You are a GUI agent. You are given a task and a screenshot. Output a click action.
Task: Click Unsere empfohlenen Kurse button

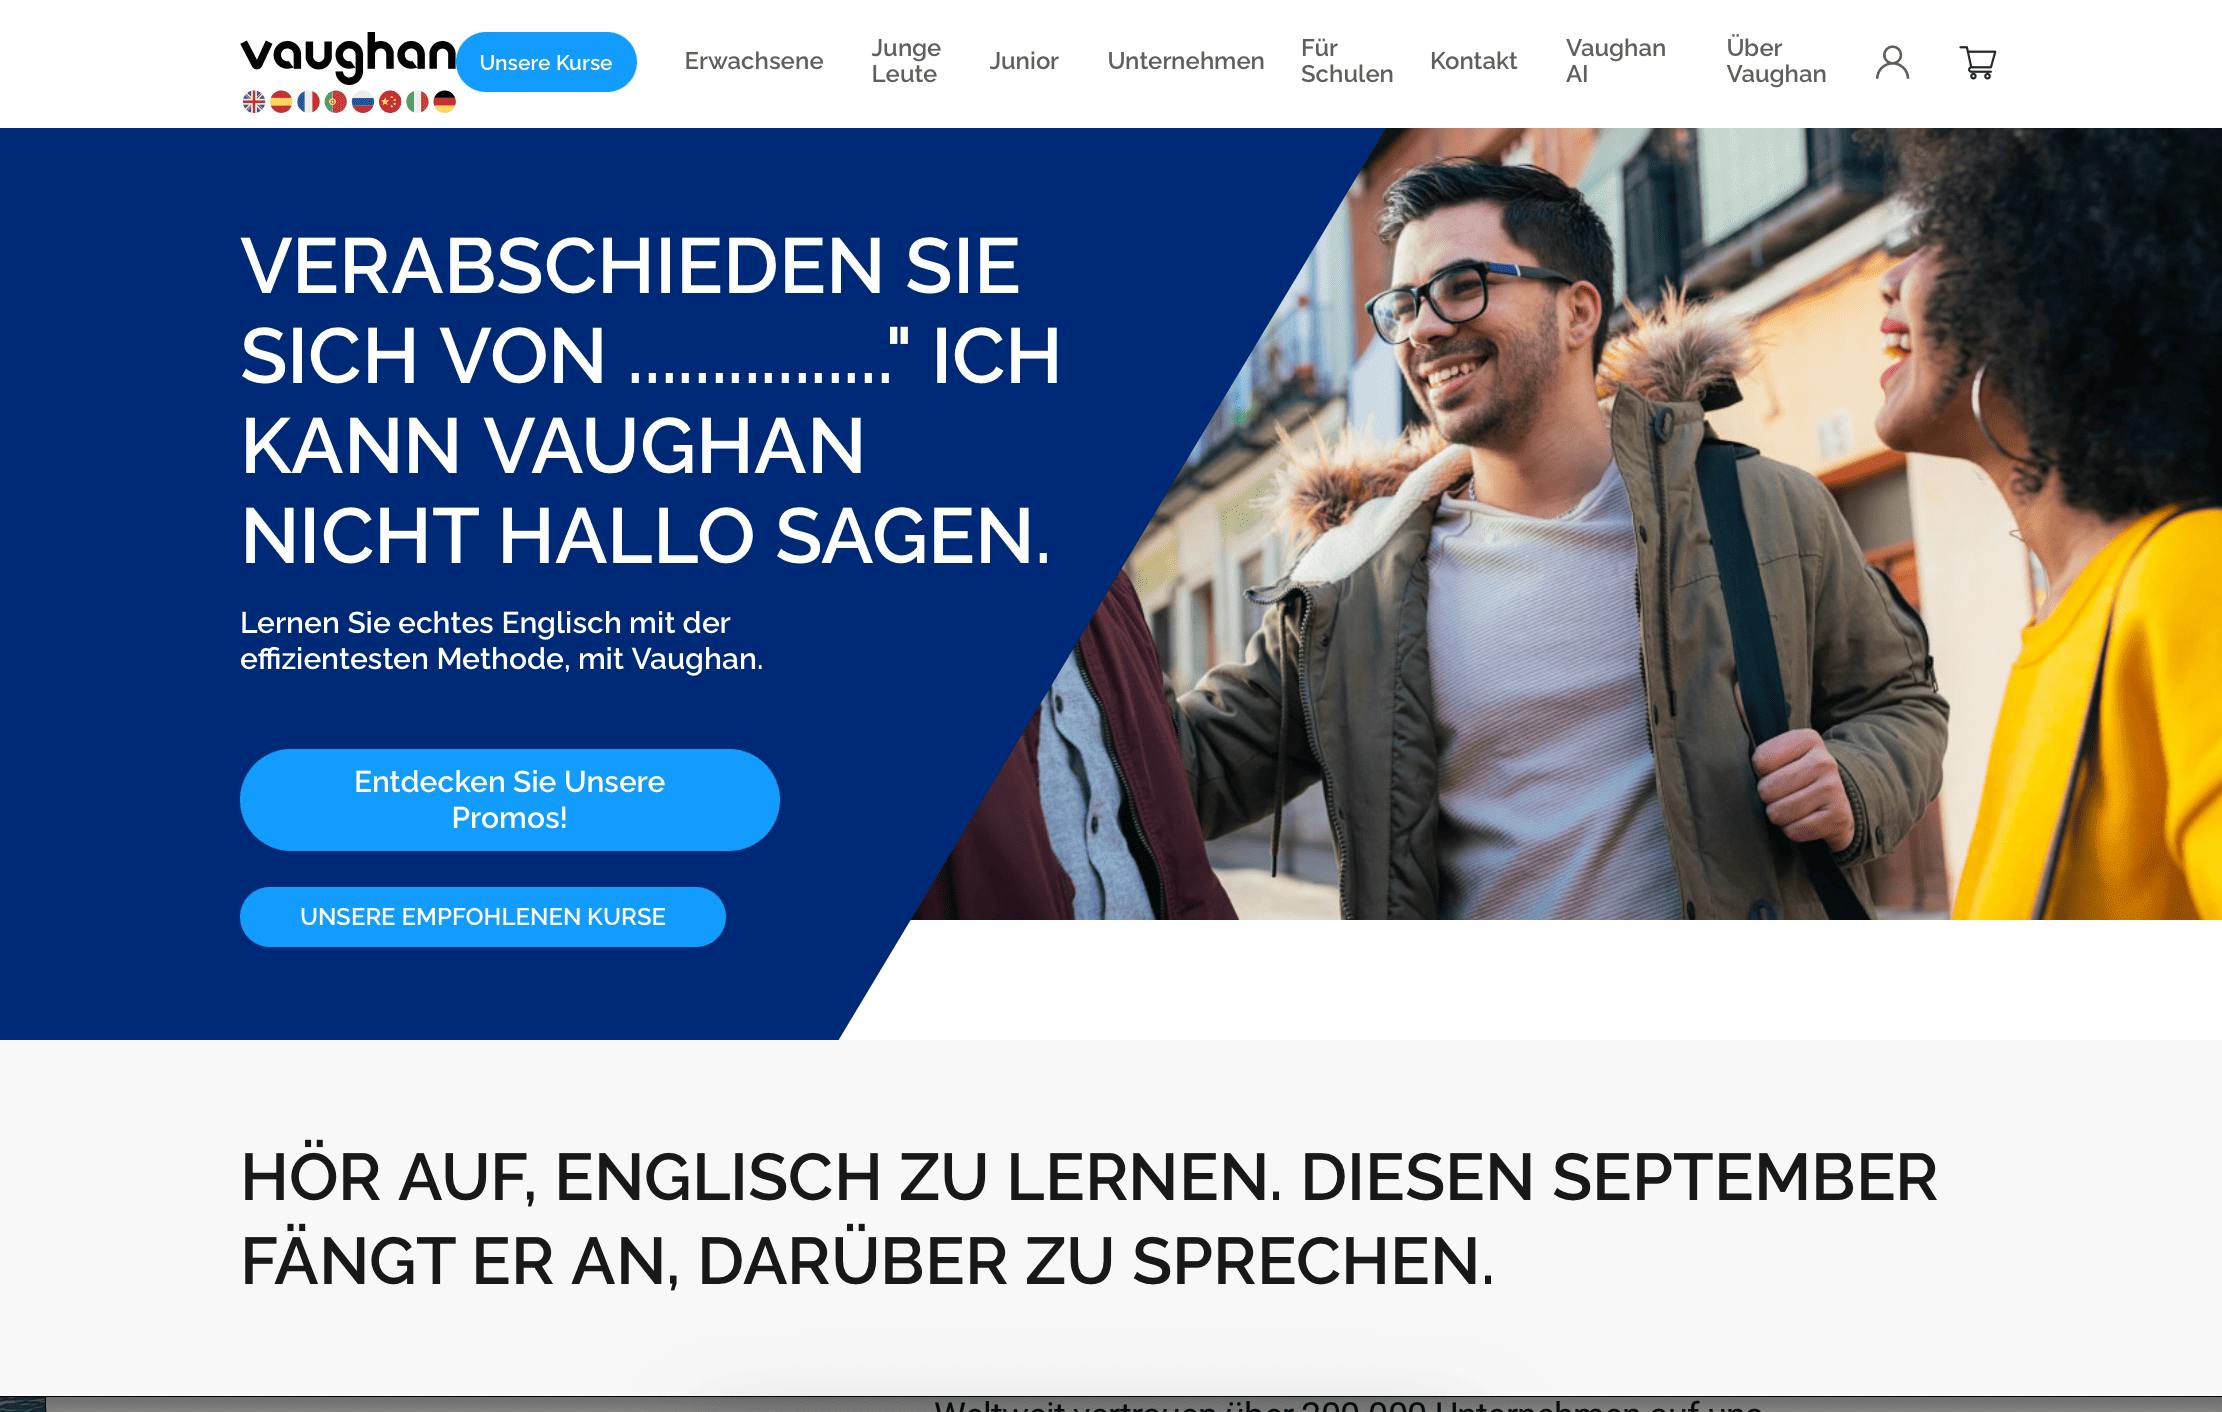(x=483, y=917)
